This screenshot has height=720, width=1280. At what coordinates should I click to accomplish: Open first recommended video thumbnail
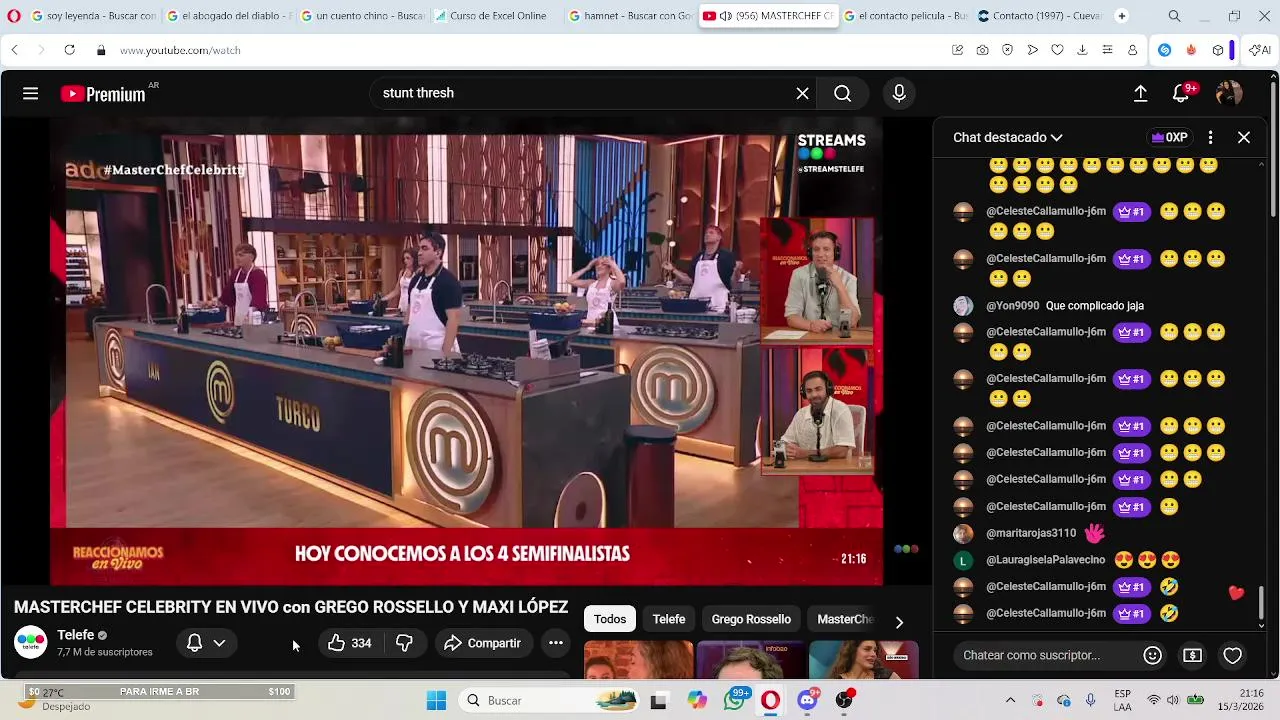pos(638,659)
